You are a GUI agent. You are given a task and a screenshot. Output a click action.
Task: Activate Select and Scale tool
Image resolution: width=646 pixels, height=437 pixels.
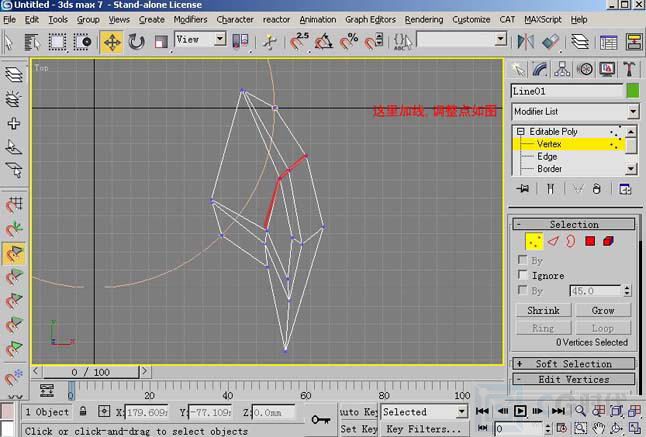tap(161, 42)
